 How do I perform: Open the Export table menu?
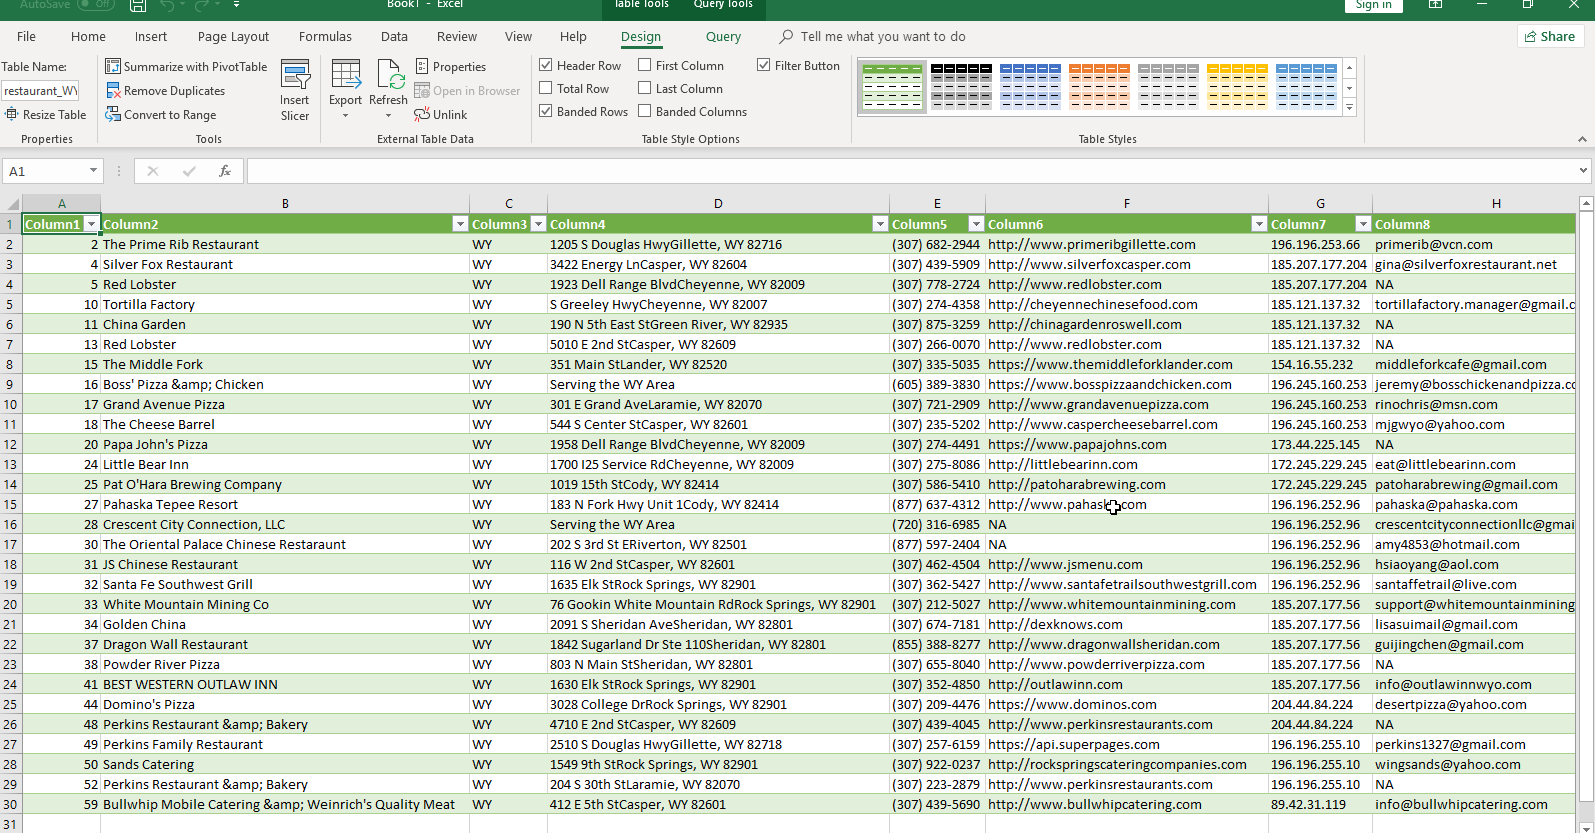[x=345, y=91]
